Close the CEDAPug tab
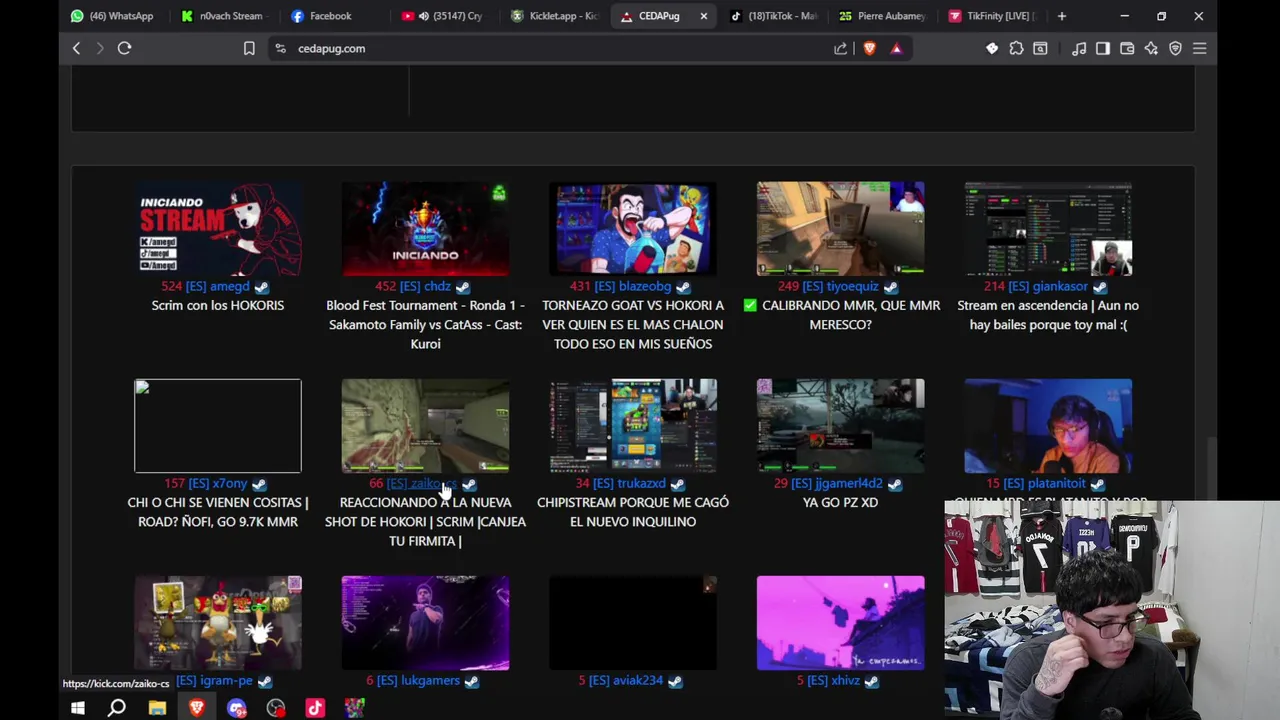The image size is (1280, 720). tap(703, 16)
